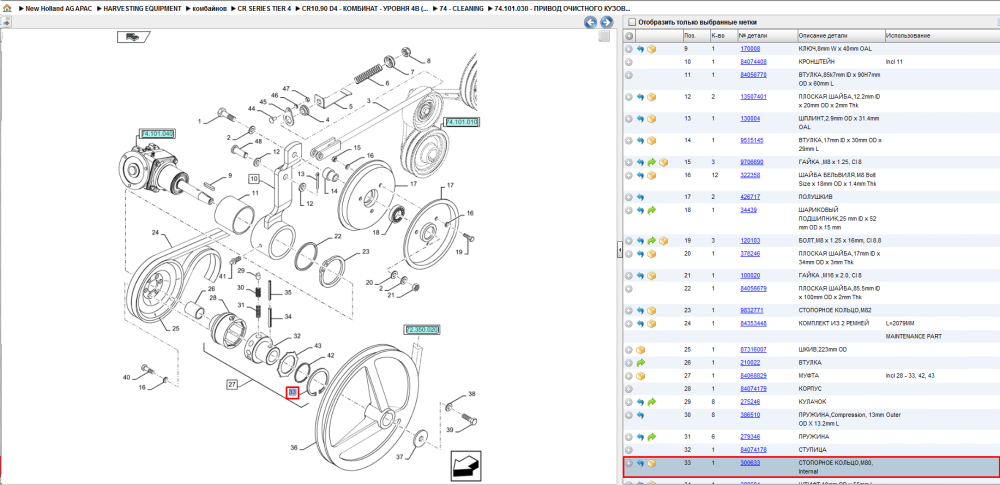Screen dimensions: 1000x485
Task: Select boxed callout 27 in diagram
Action: pyautogui.click(x=234, y=384)
